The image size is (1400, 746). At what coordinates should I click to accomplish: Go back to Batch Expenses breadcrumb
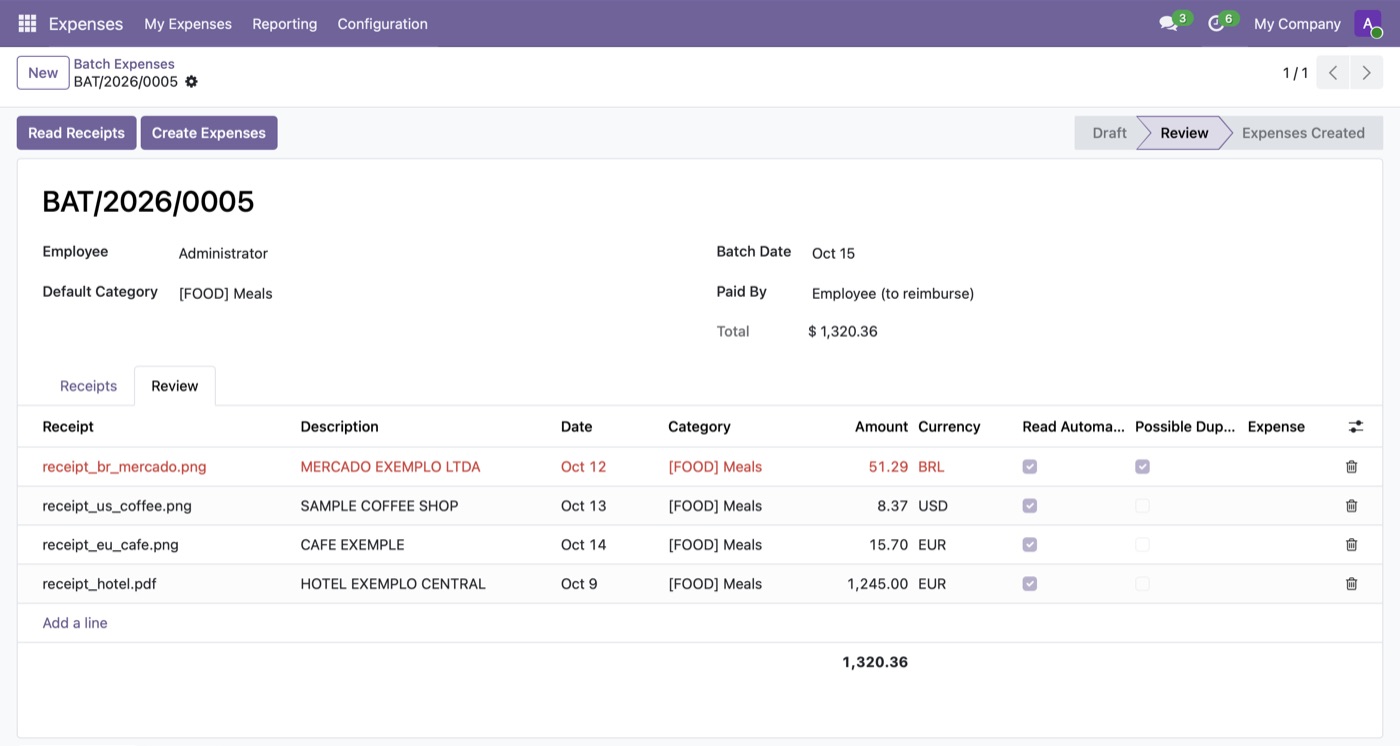pos(124,64)
